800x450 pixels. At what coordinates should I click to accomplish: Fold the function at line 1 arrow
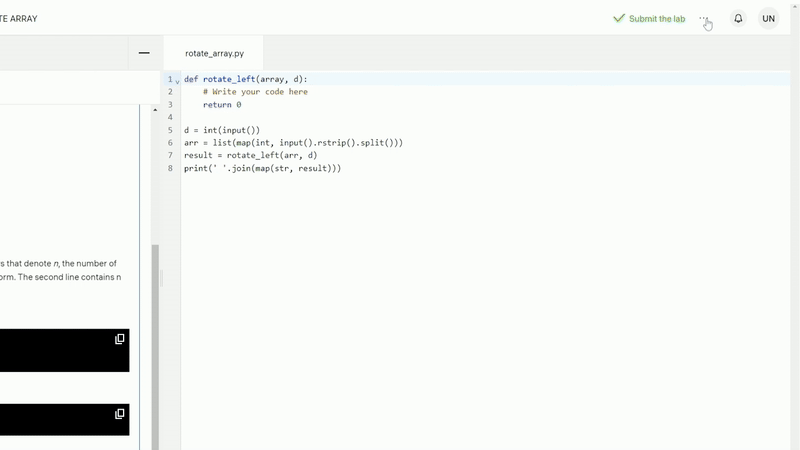coord(177,81)
